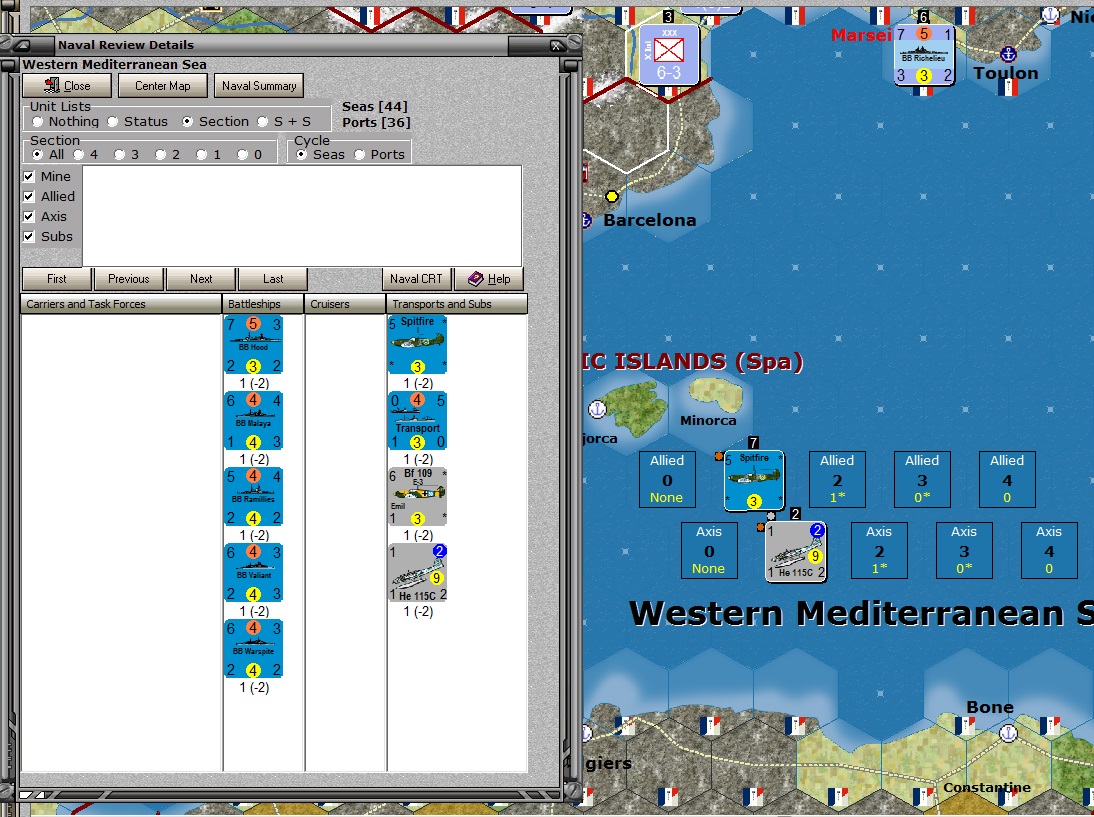This screenshot has height=817, width=1094.
Task: Click the Toulon port anchor symbol
Action: [1007, 54]
